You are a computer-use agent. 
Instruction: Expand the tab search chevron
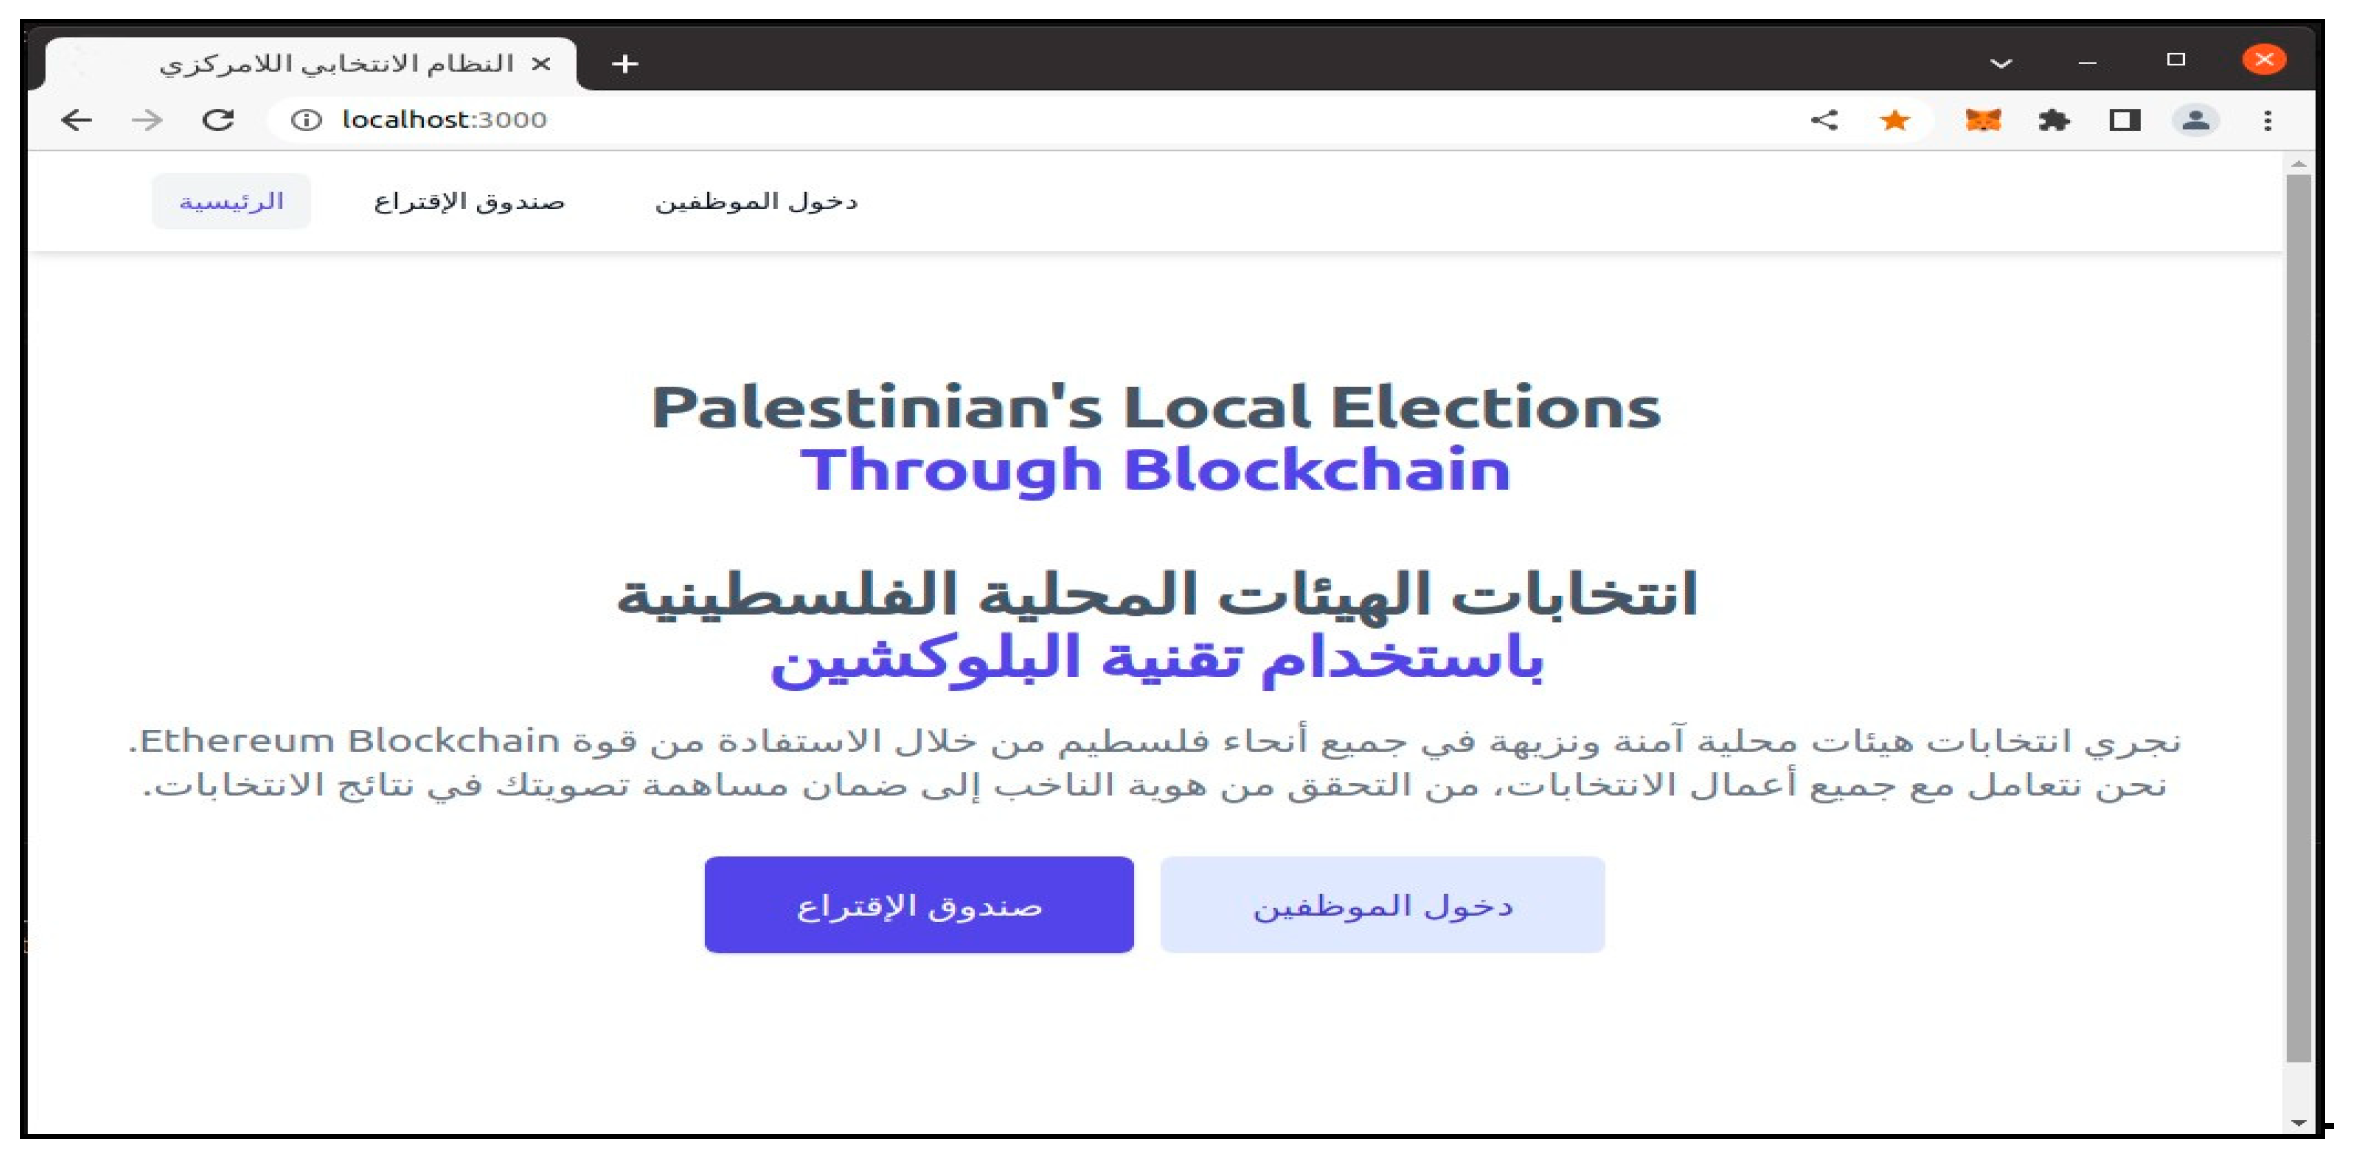[2000, 63]
